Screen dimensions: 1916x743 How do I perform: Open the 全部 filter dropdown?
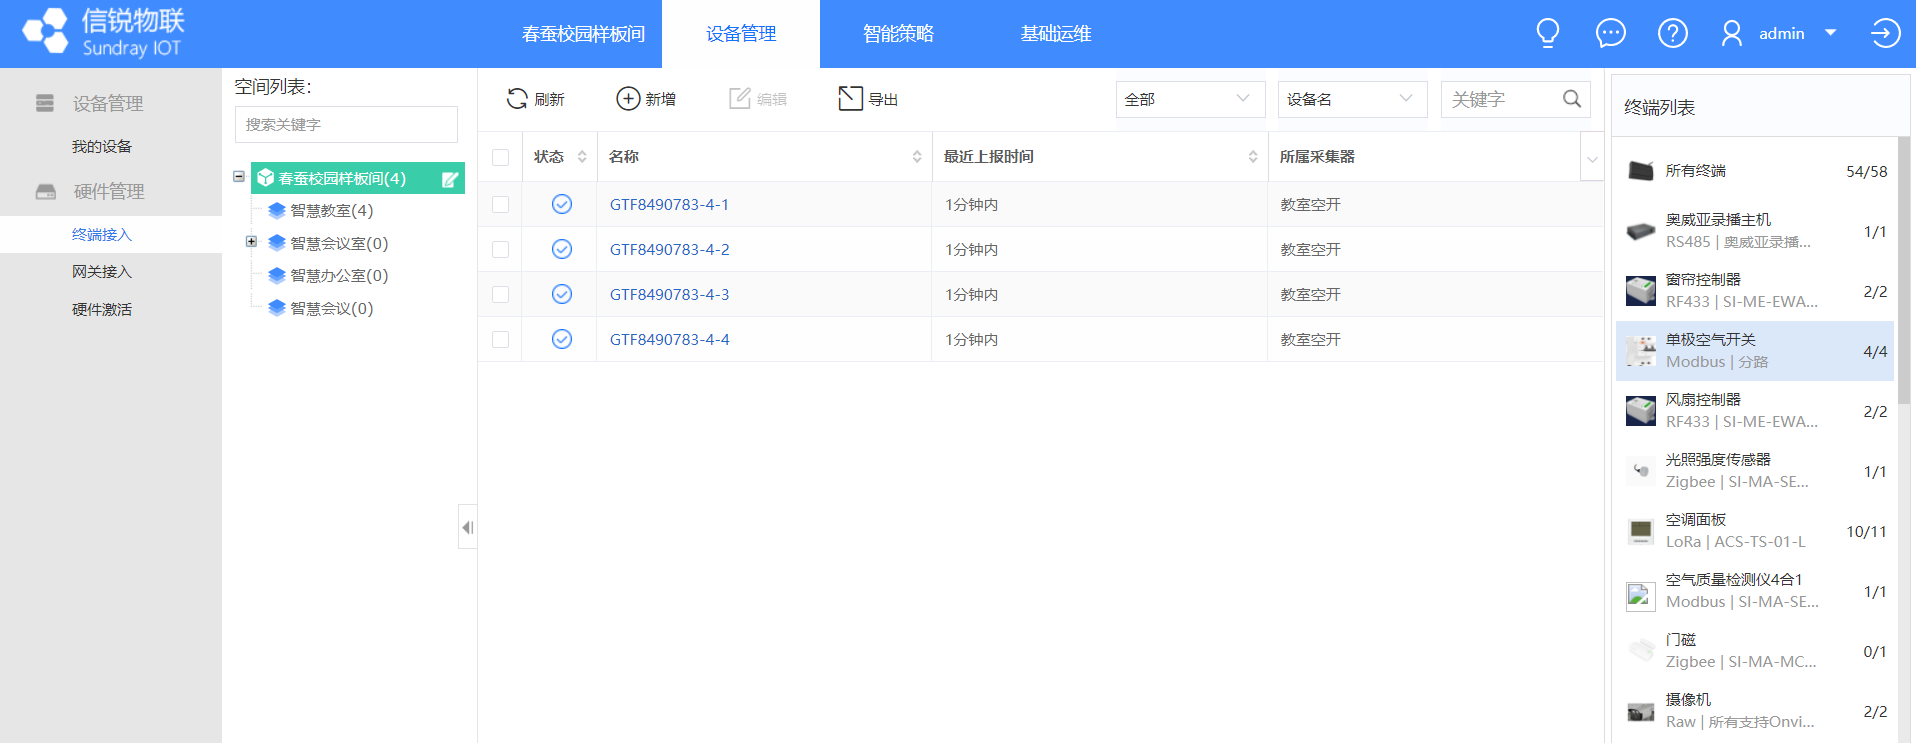pyautogui.click(x=1190, y=99)
